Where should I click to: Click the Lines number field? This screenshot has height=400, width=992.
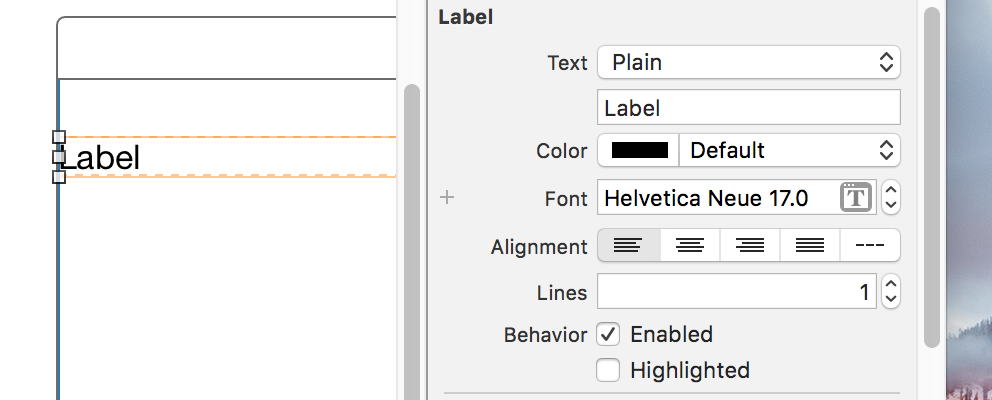tap(736, 291)
